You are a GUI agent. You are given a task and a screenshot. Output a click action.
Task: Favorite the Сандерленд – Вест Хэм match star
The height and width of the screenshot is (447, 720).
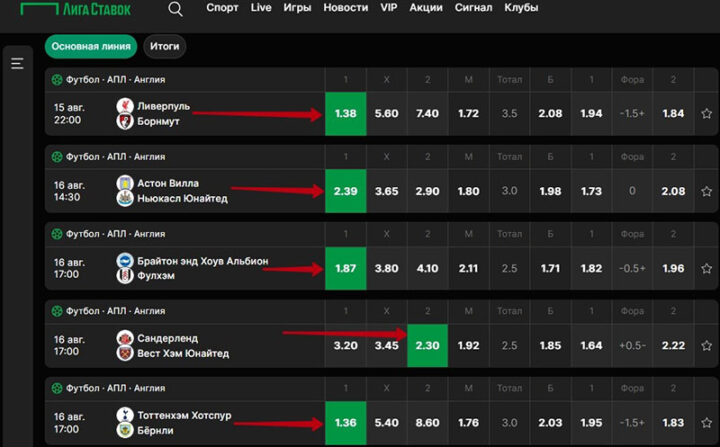coord(706,345)
